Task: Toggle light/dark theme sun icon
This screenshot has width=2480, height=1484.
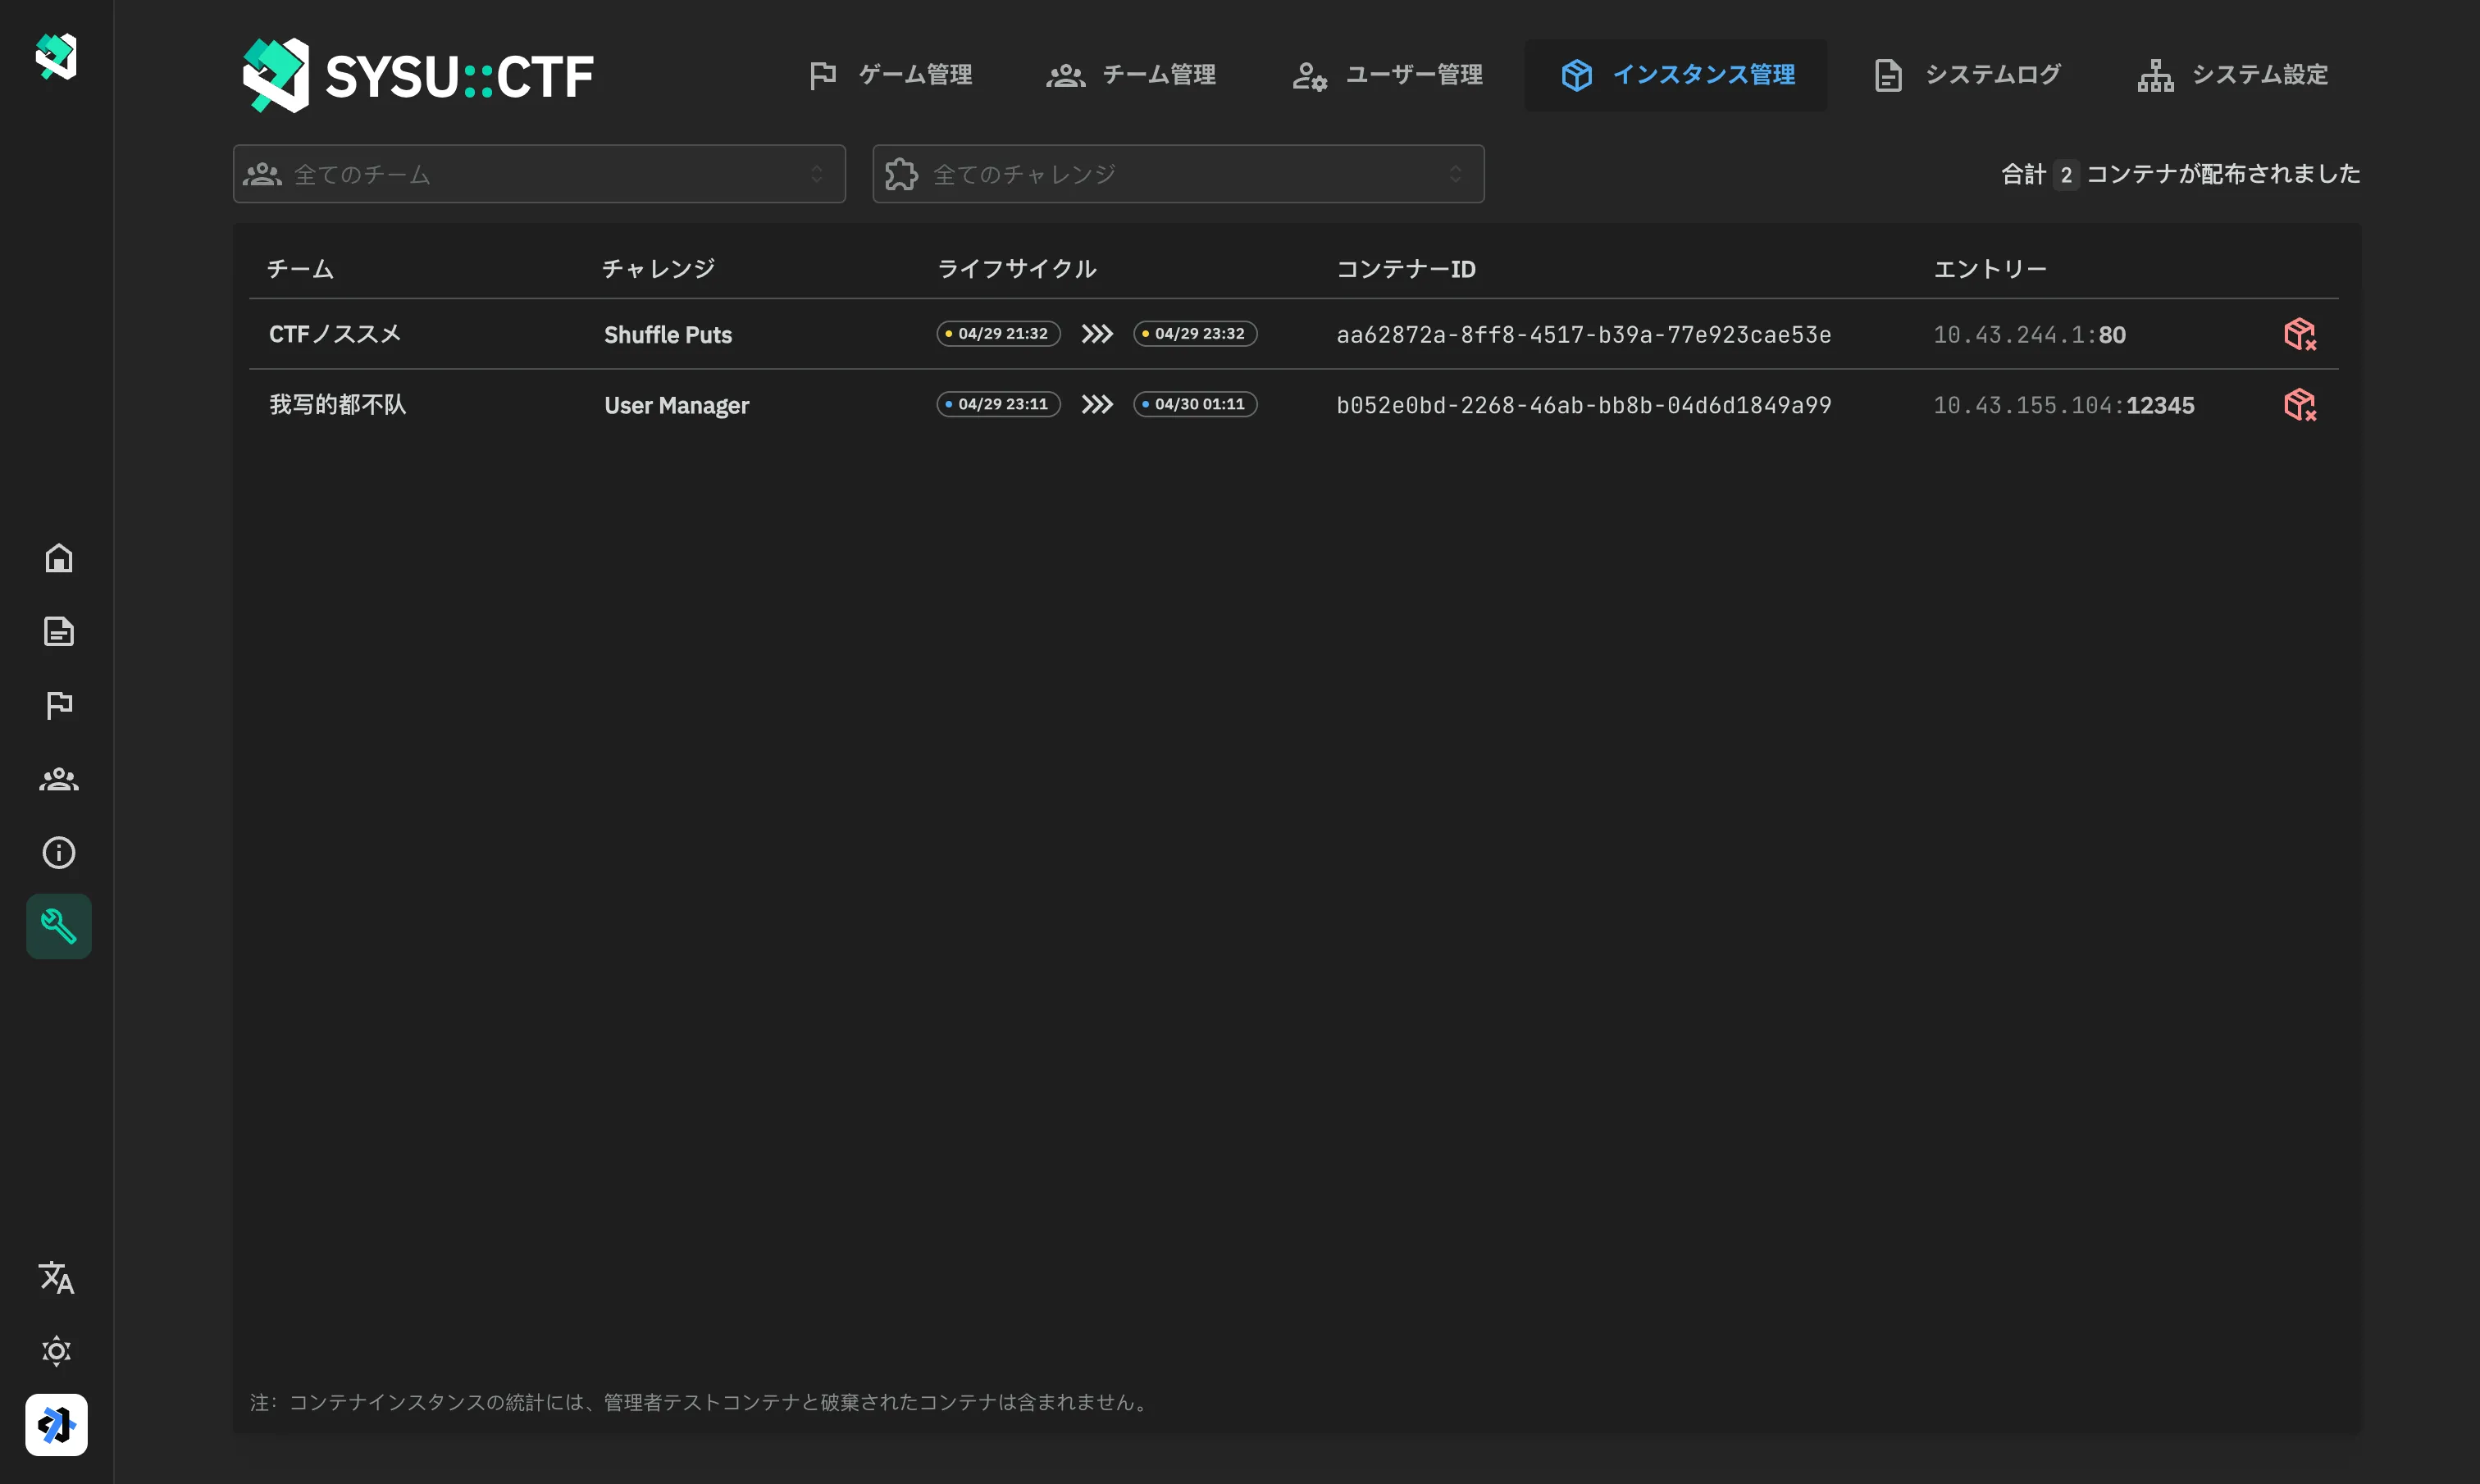Action: [x=56, y=1351]
